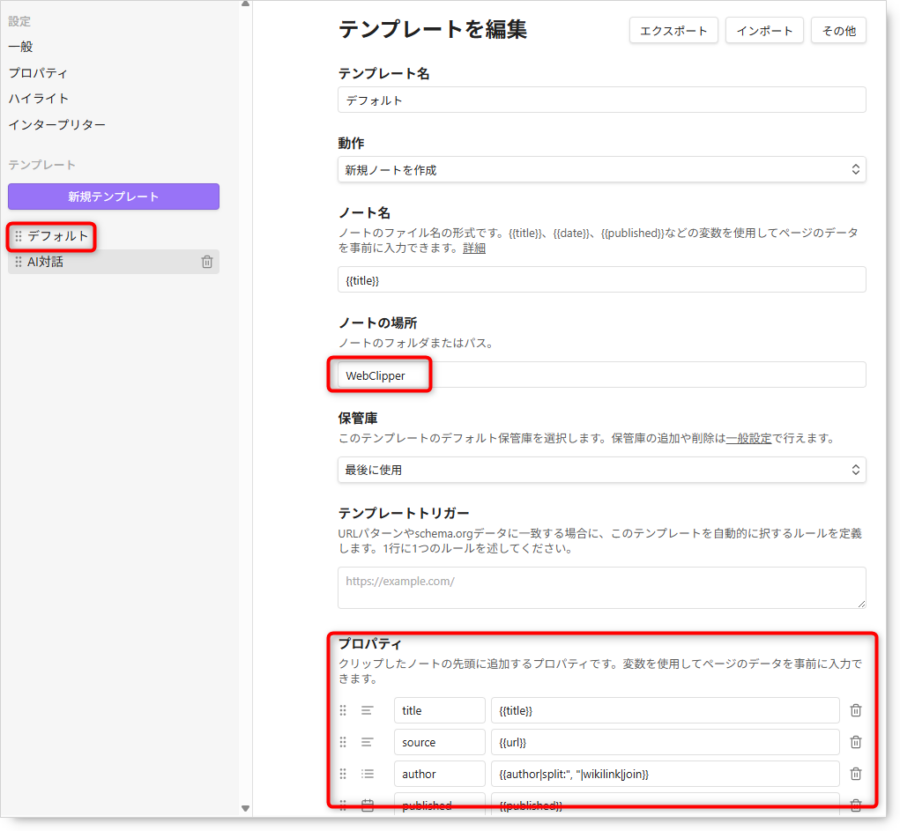Click the text type icon beside title property
Screen dimensions: 900x831
(x=368, y=710)
